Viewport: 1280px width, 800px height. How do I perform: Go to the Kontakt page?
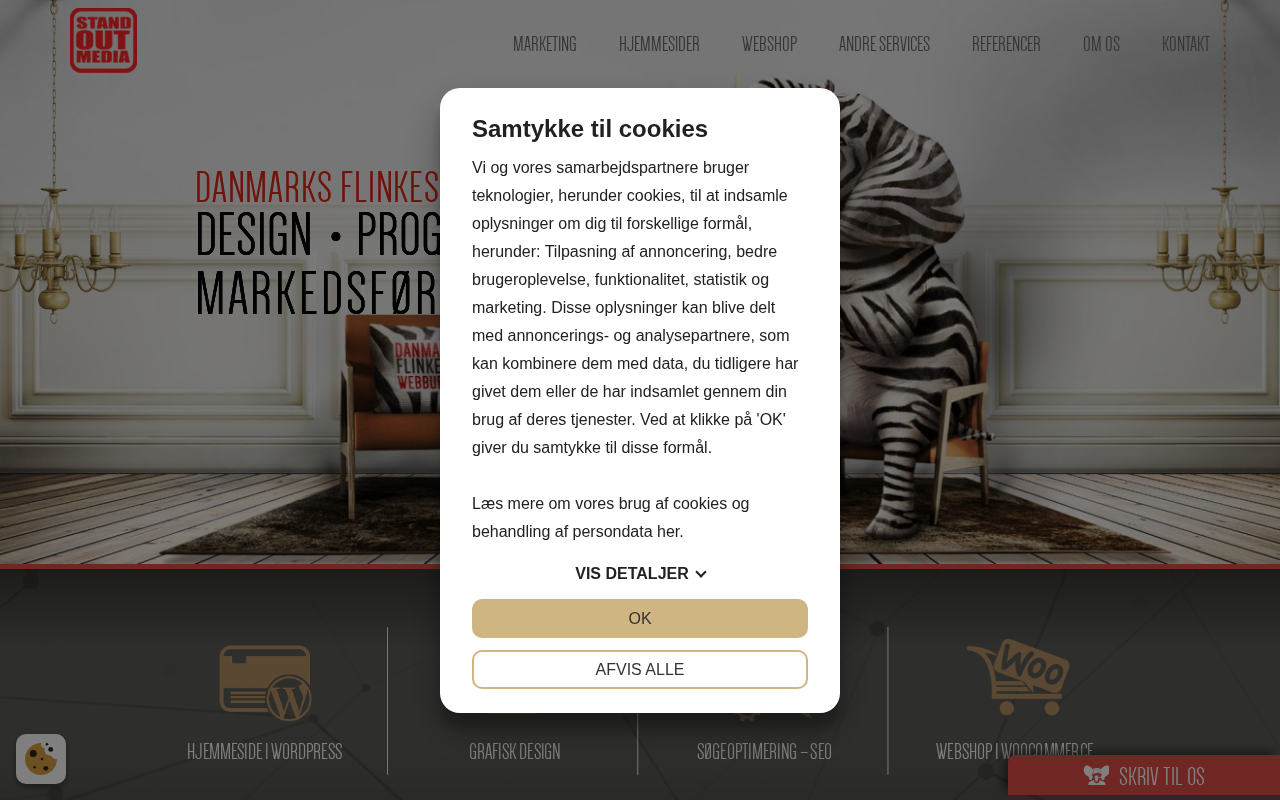1186,44
